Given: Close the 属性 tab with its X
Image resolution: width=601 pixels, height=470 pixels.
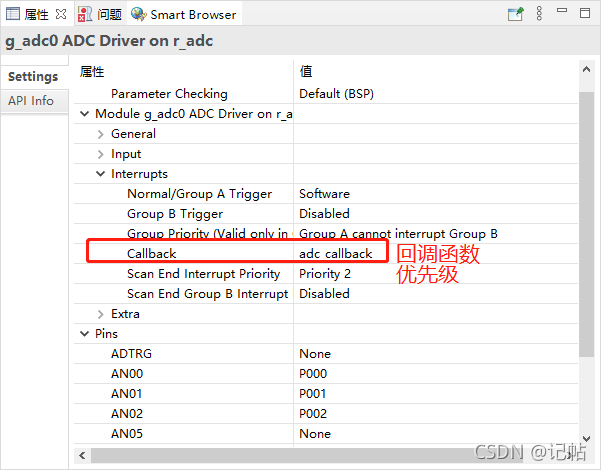Looking at the screenshot, I should [x=61, y=14].
